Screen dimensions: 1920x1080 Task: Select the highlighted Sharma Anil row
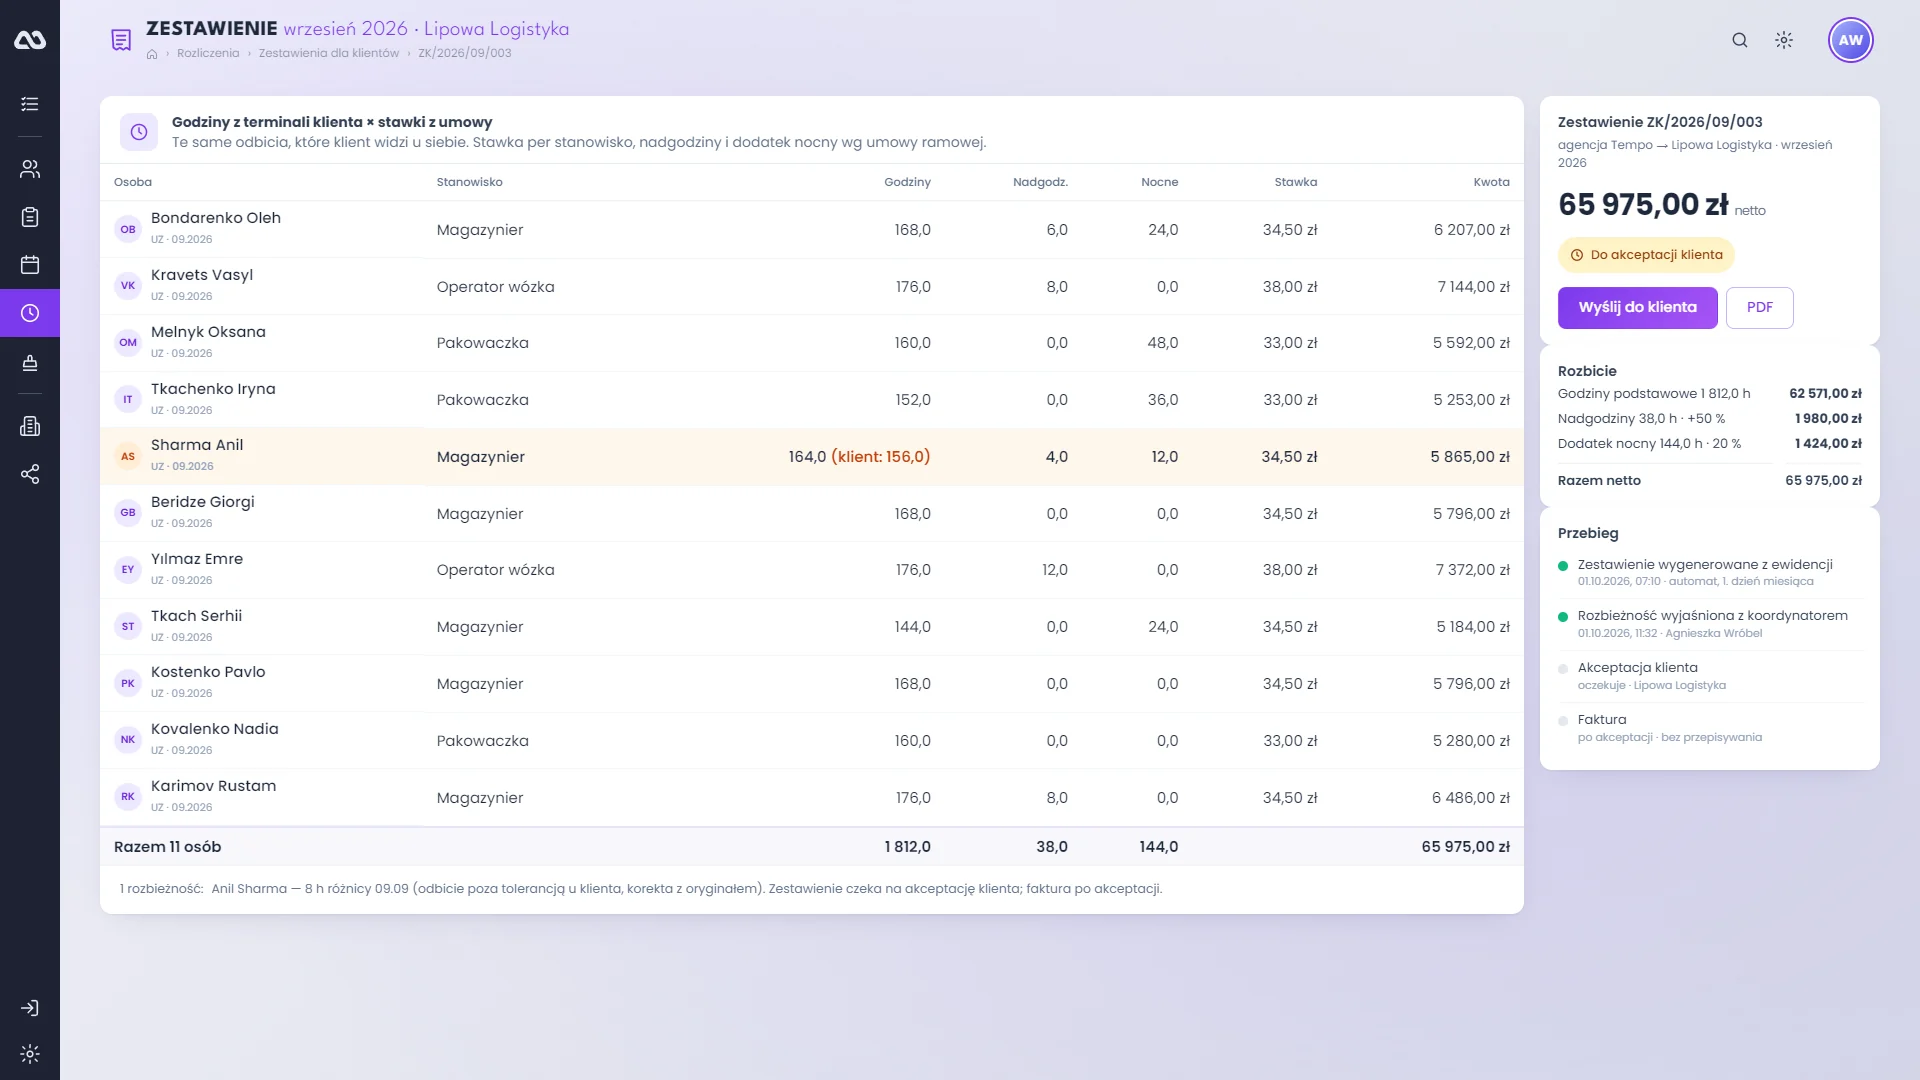(x=812, y=457)
